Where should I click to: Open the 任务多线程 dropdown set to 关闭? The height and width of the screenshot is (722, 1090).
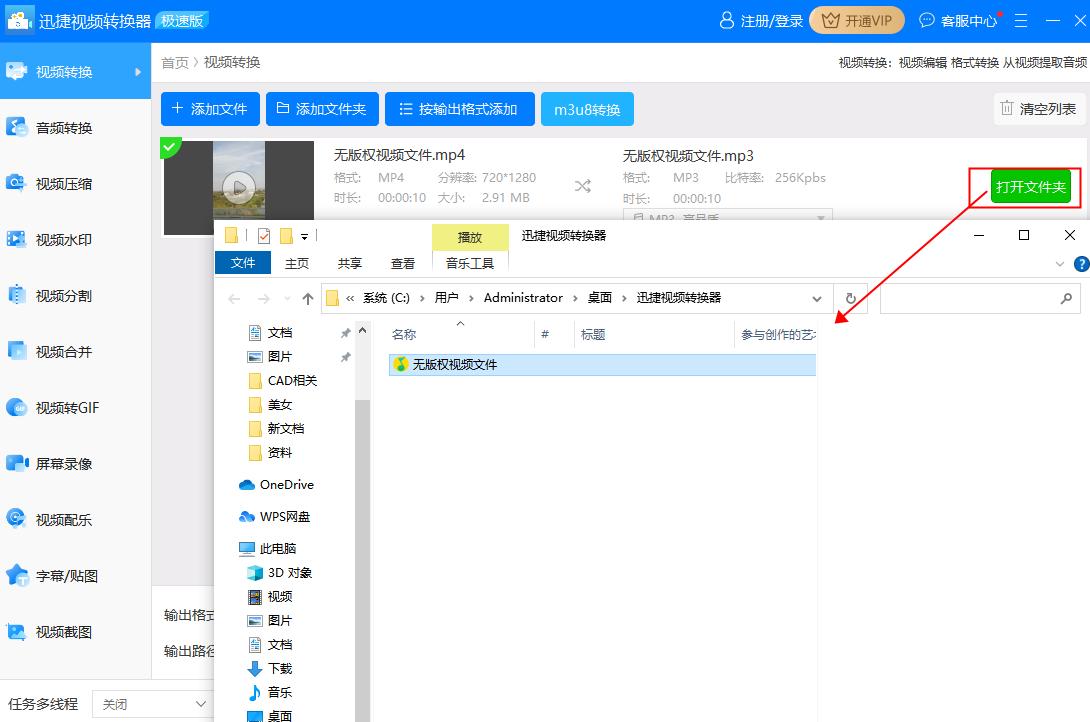pos(150,704)
